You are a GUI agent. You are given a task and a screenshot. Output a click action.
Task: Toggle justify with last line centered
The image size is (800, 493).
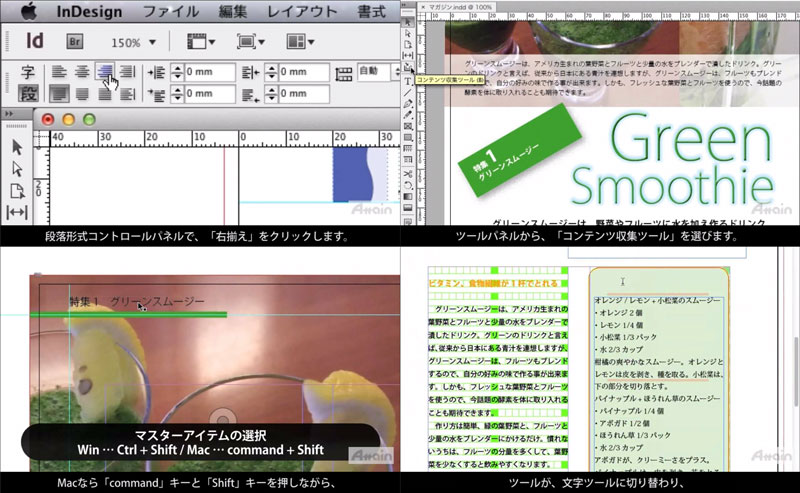pos(82,93)
